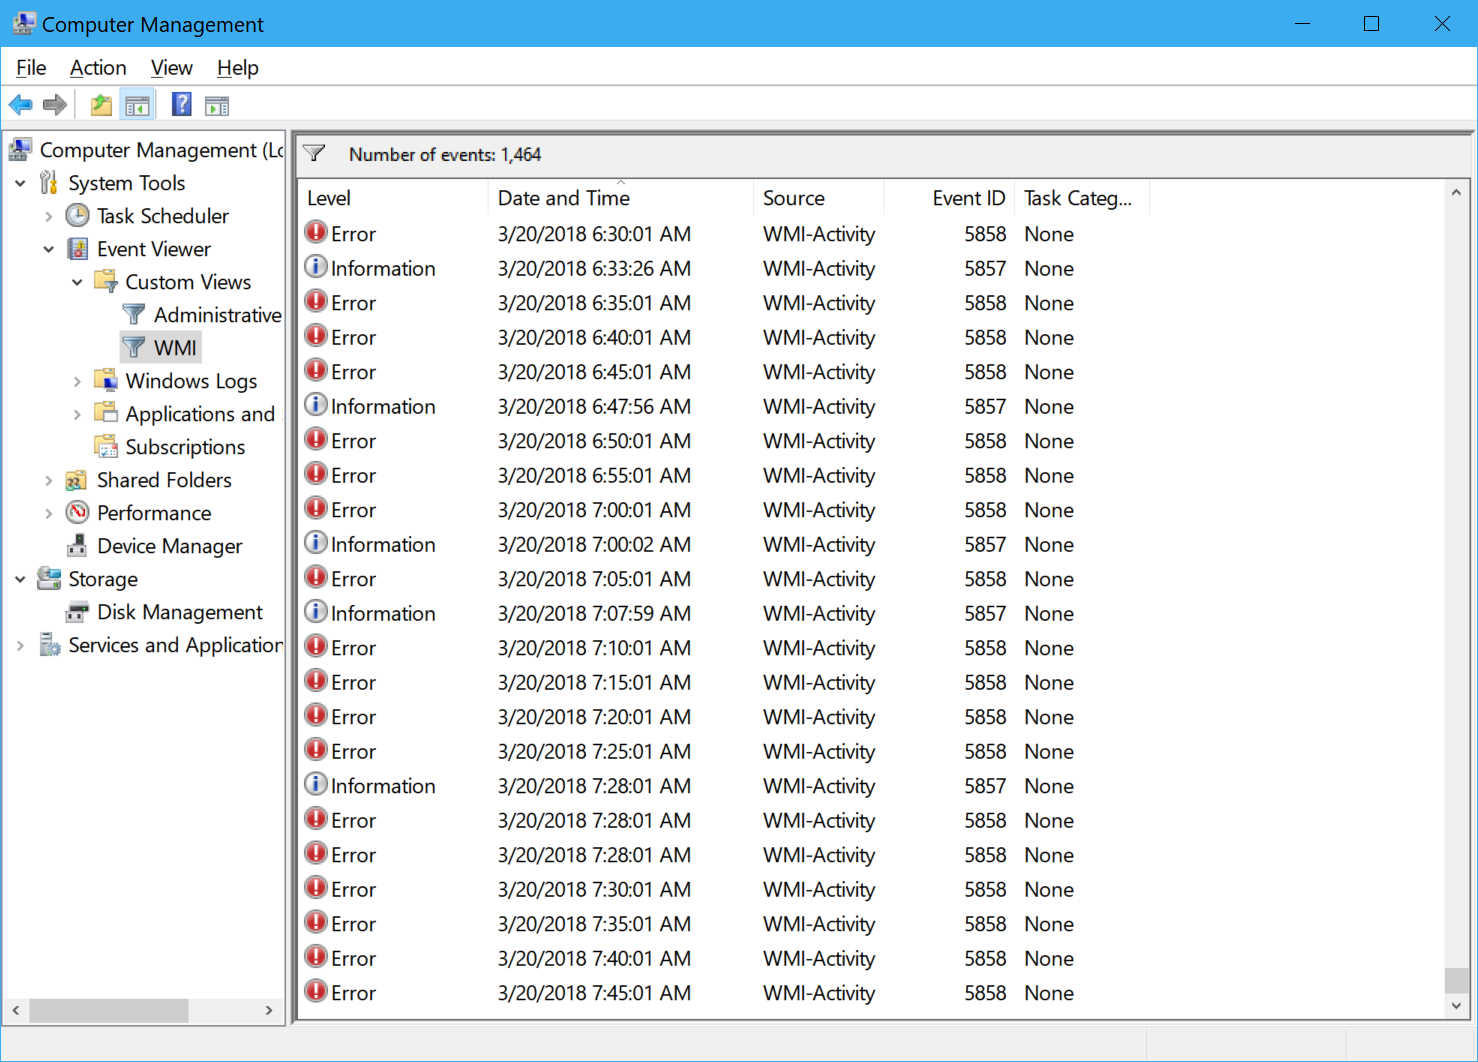This screenshot has width=1478, height=1062.
Task: Open the View menu
Action: point(171,67)
